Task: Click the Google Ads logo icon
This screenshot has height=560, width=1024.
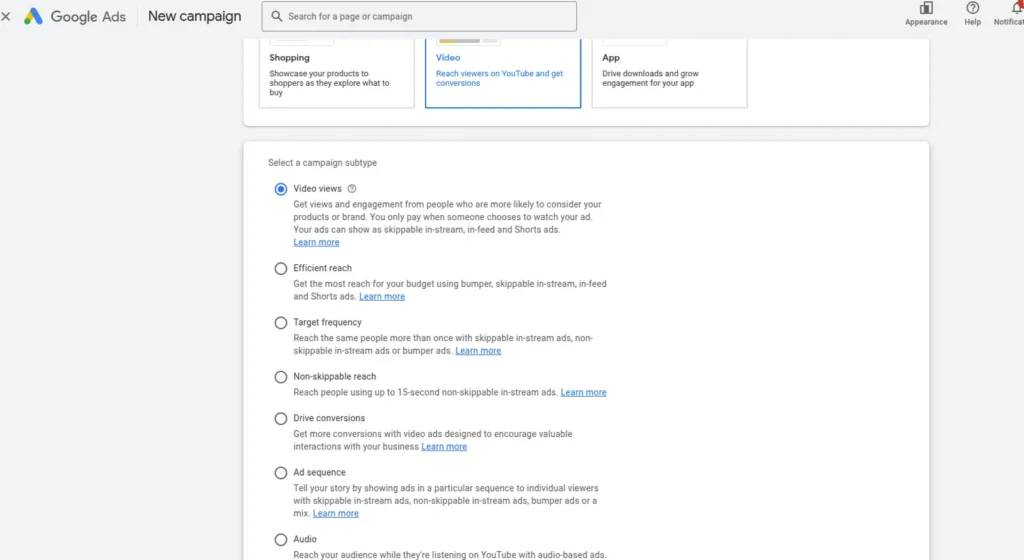Action: pyautogui.click(x=33, y=17)
